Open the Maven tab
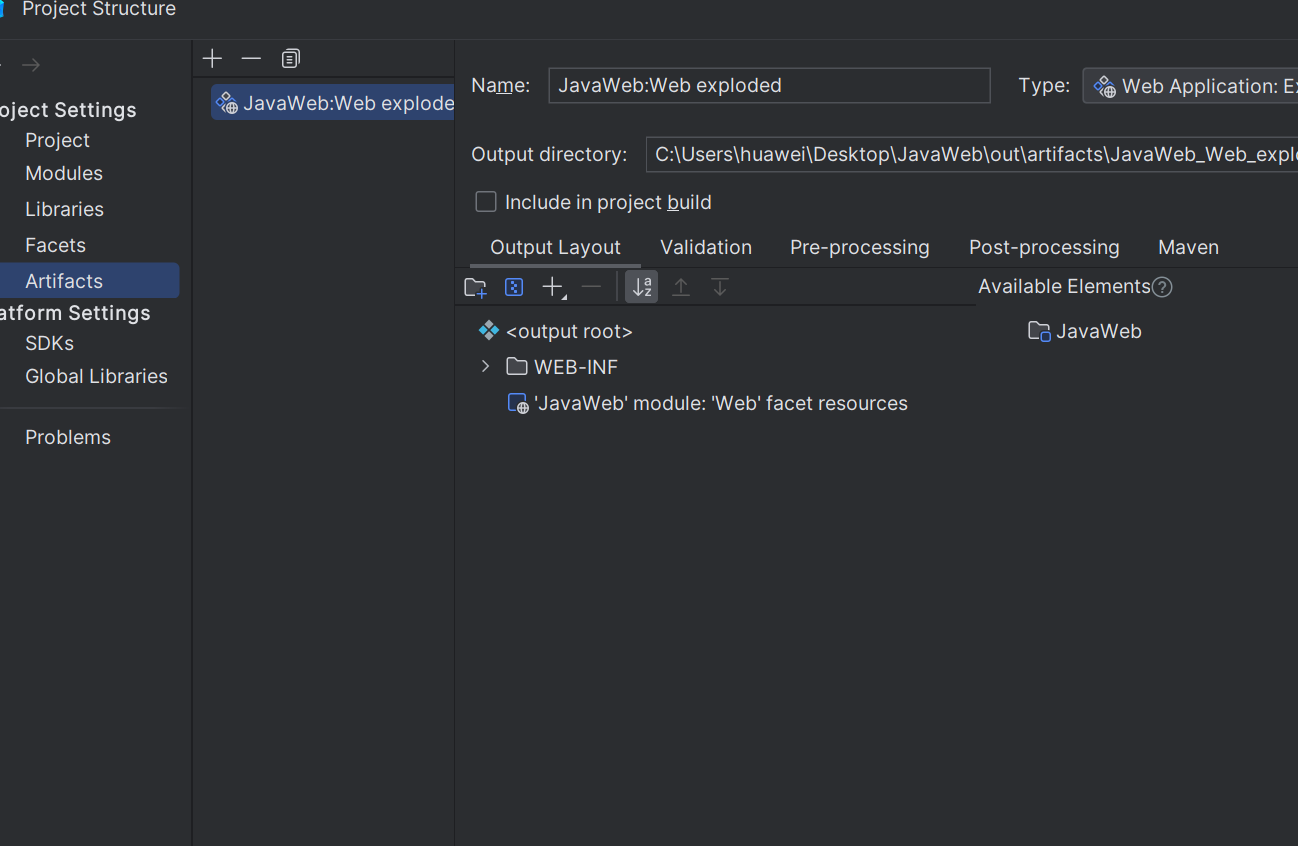Viewport: 1298px width, 846px height. (x=1188, y=247)
